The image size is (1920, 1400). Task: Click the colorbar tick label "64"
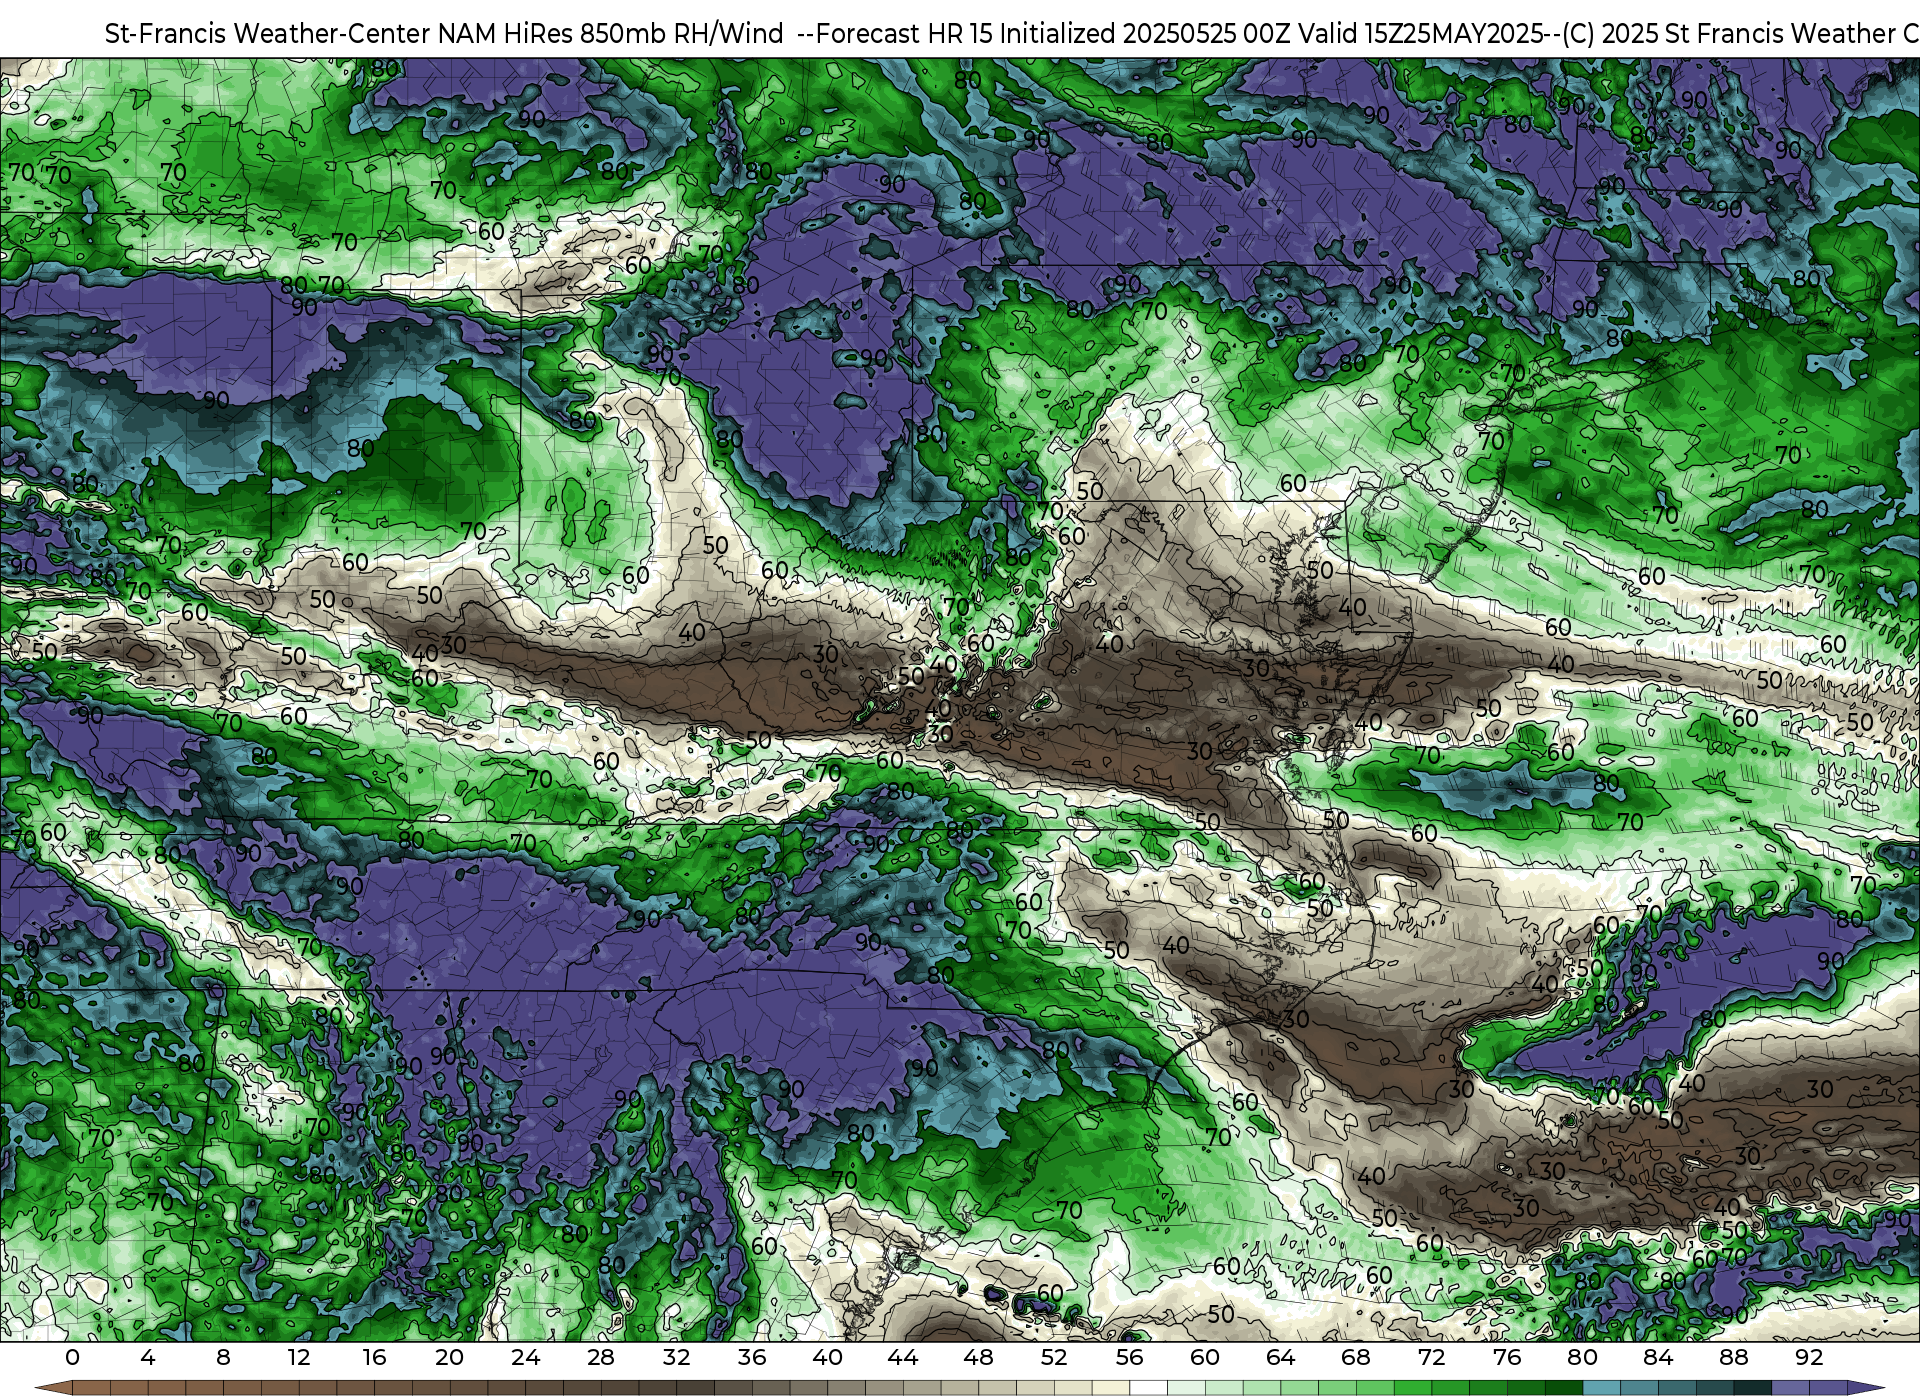tap(1280, 1357)
